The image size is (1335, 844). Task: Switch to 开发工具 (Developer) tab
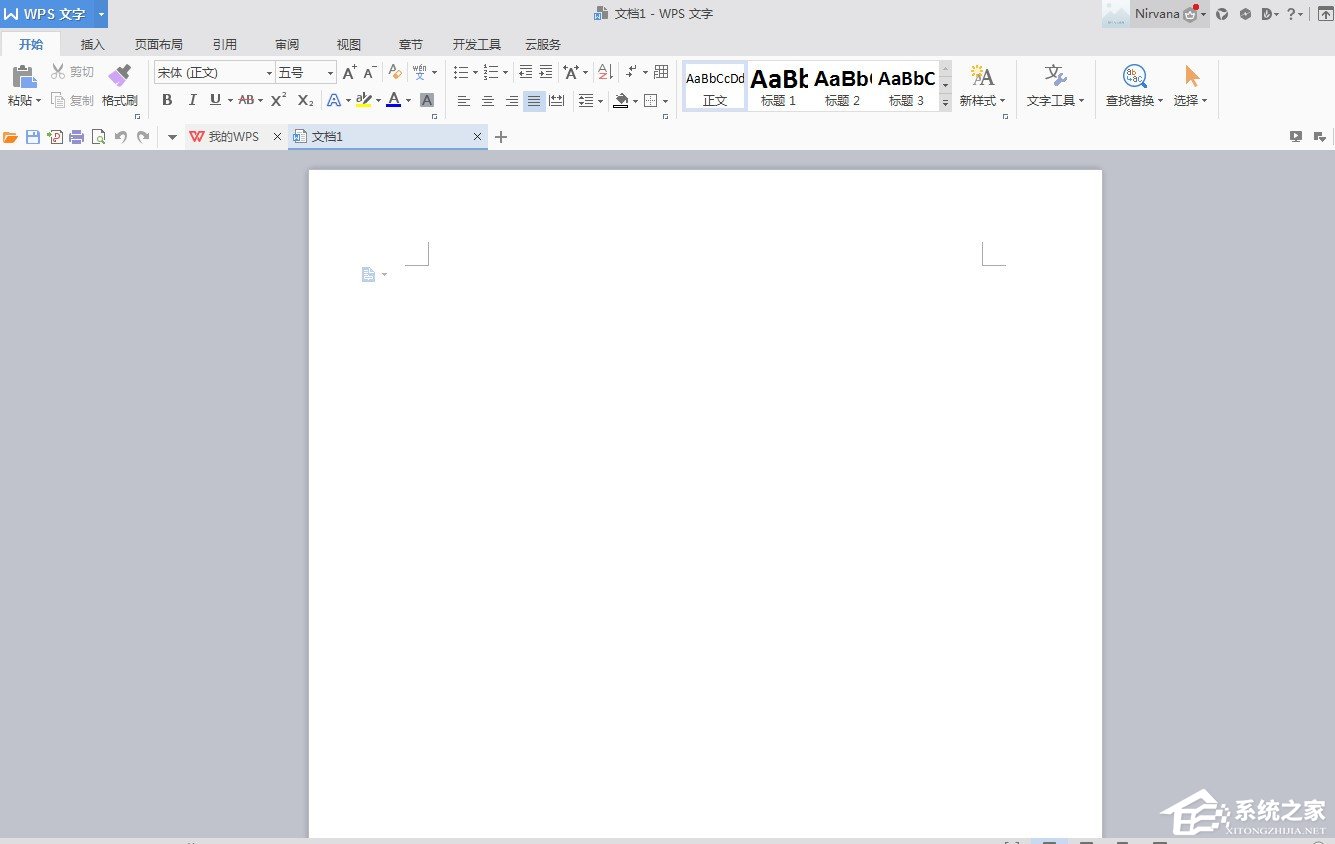pos(477,45)
